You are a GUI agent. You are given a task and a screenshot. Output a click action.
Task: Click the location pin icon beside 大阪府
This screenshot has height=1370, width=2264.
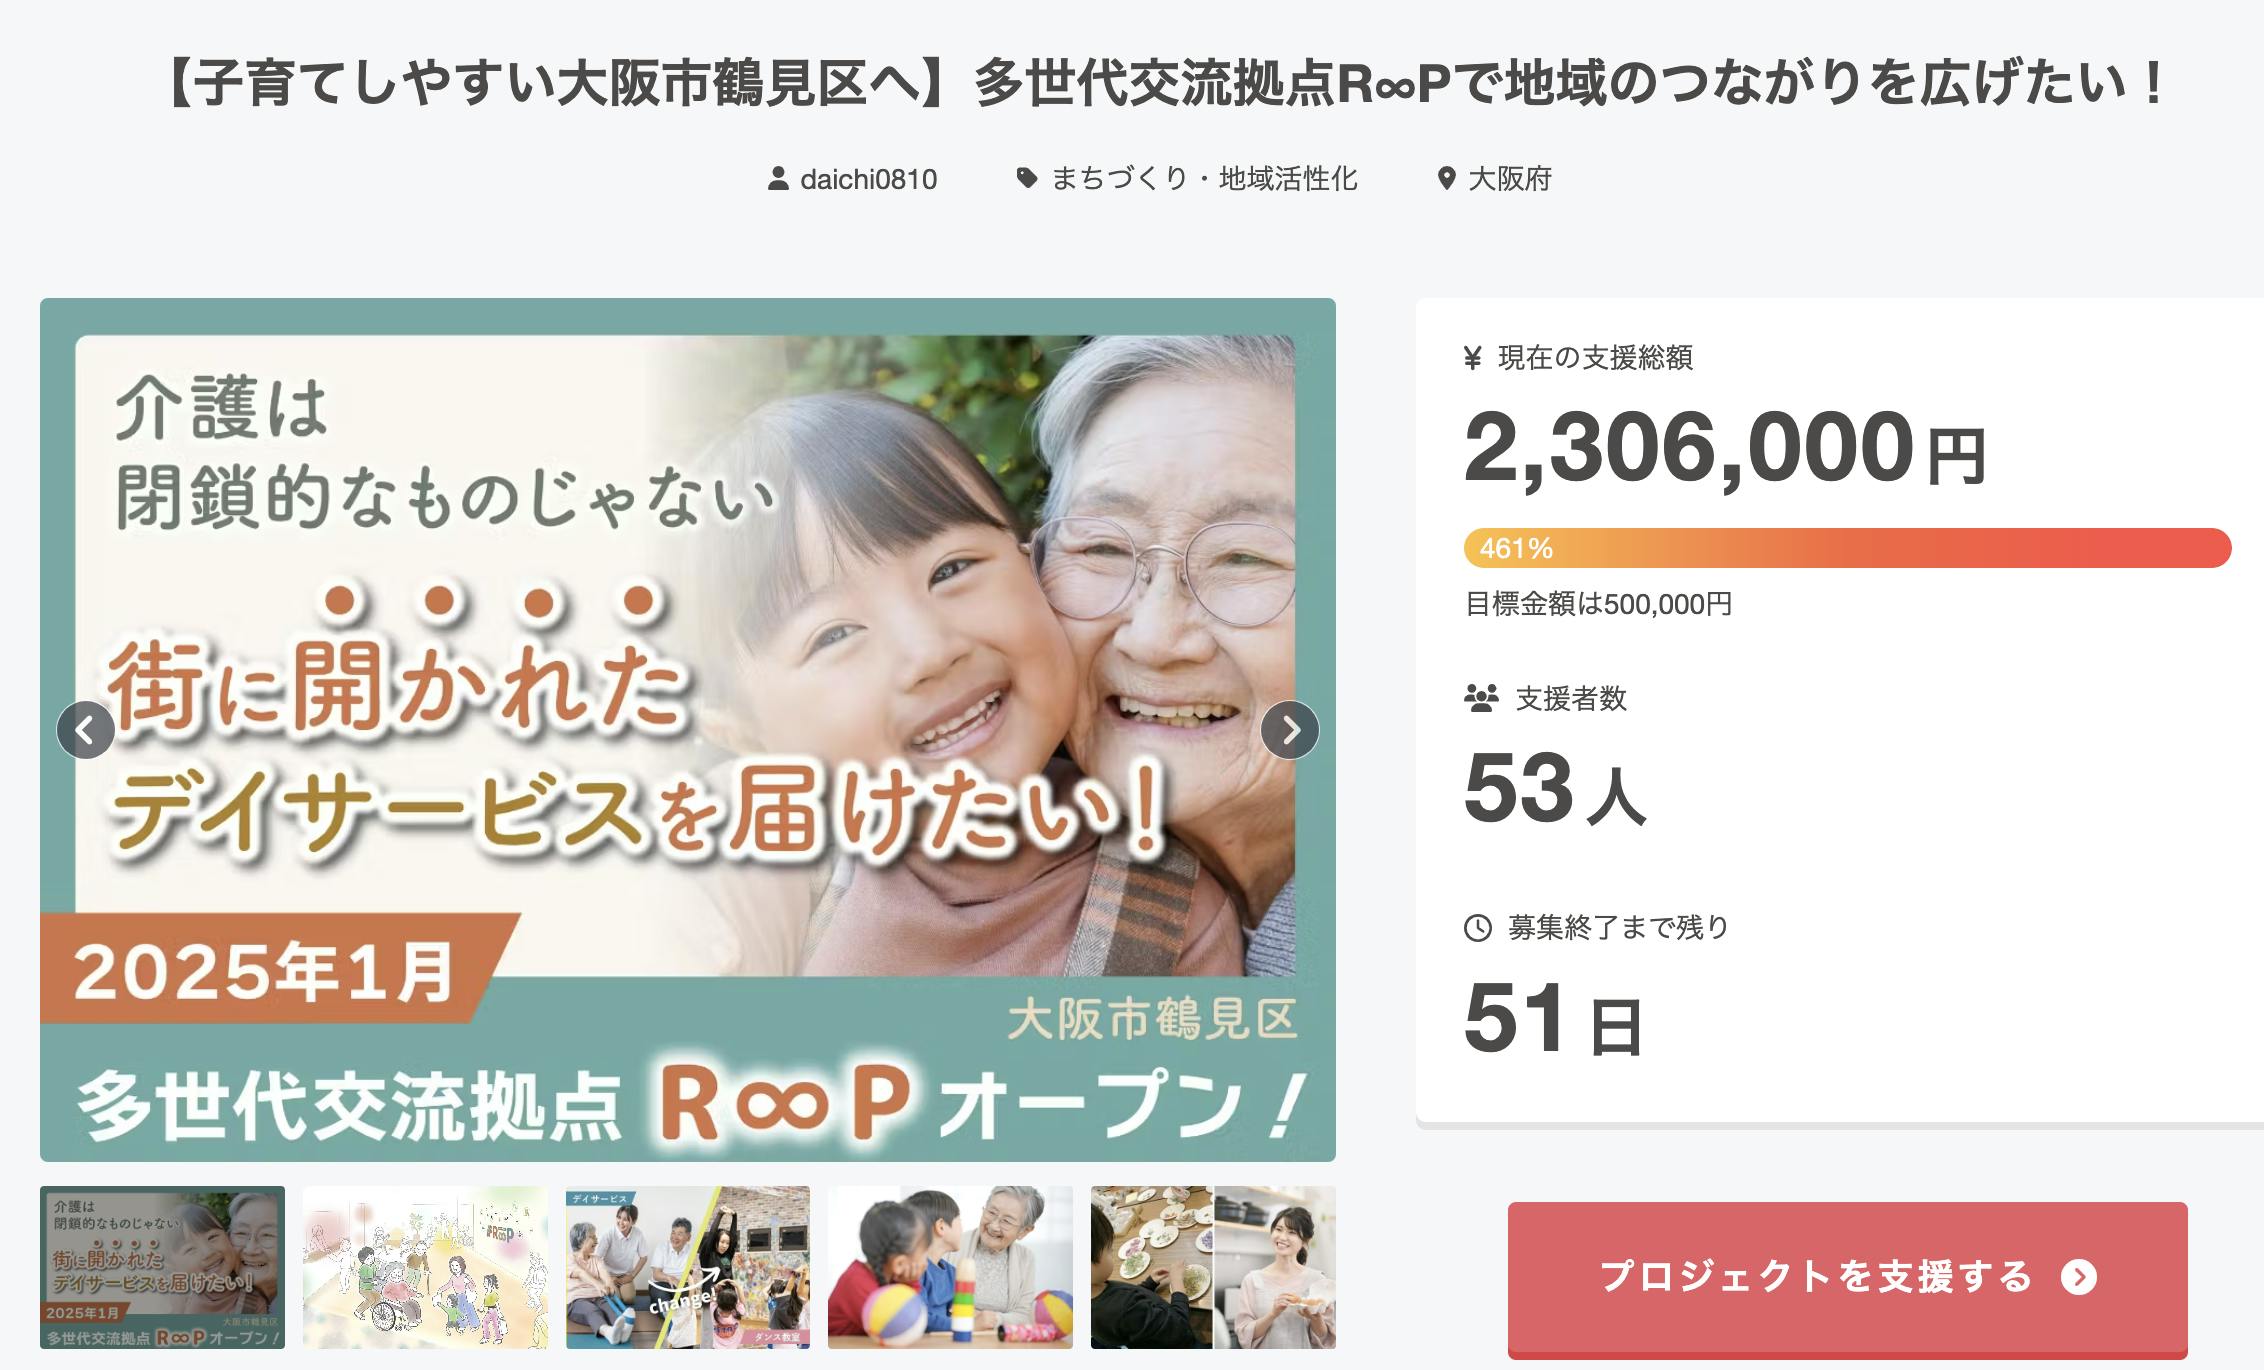[x=1446, y=179]
